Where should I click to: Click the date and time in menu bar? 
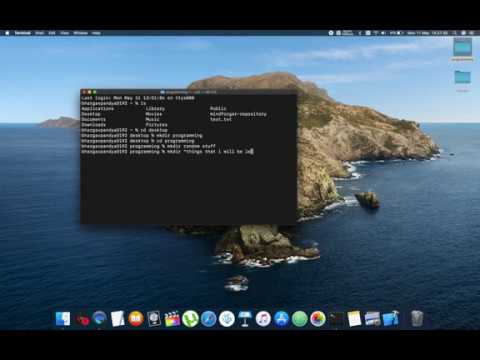click(427, 33)
